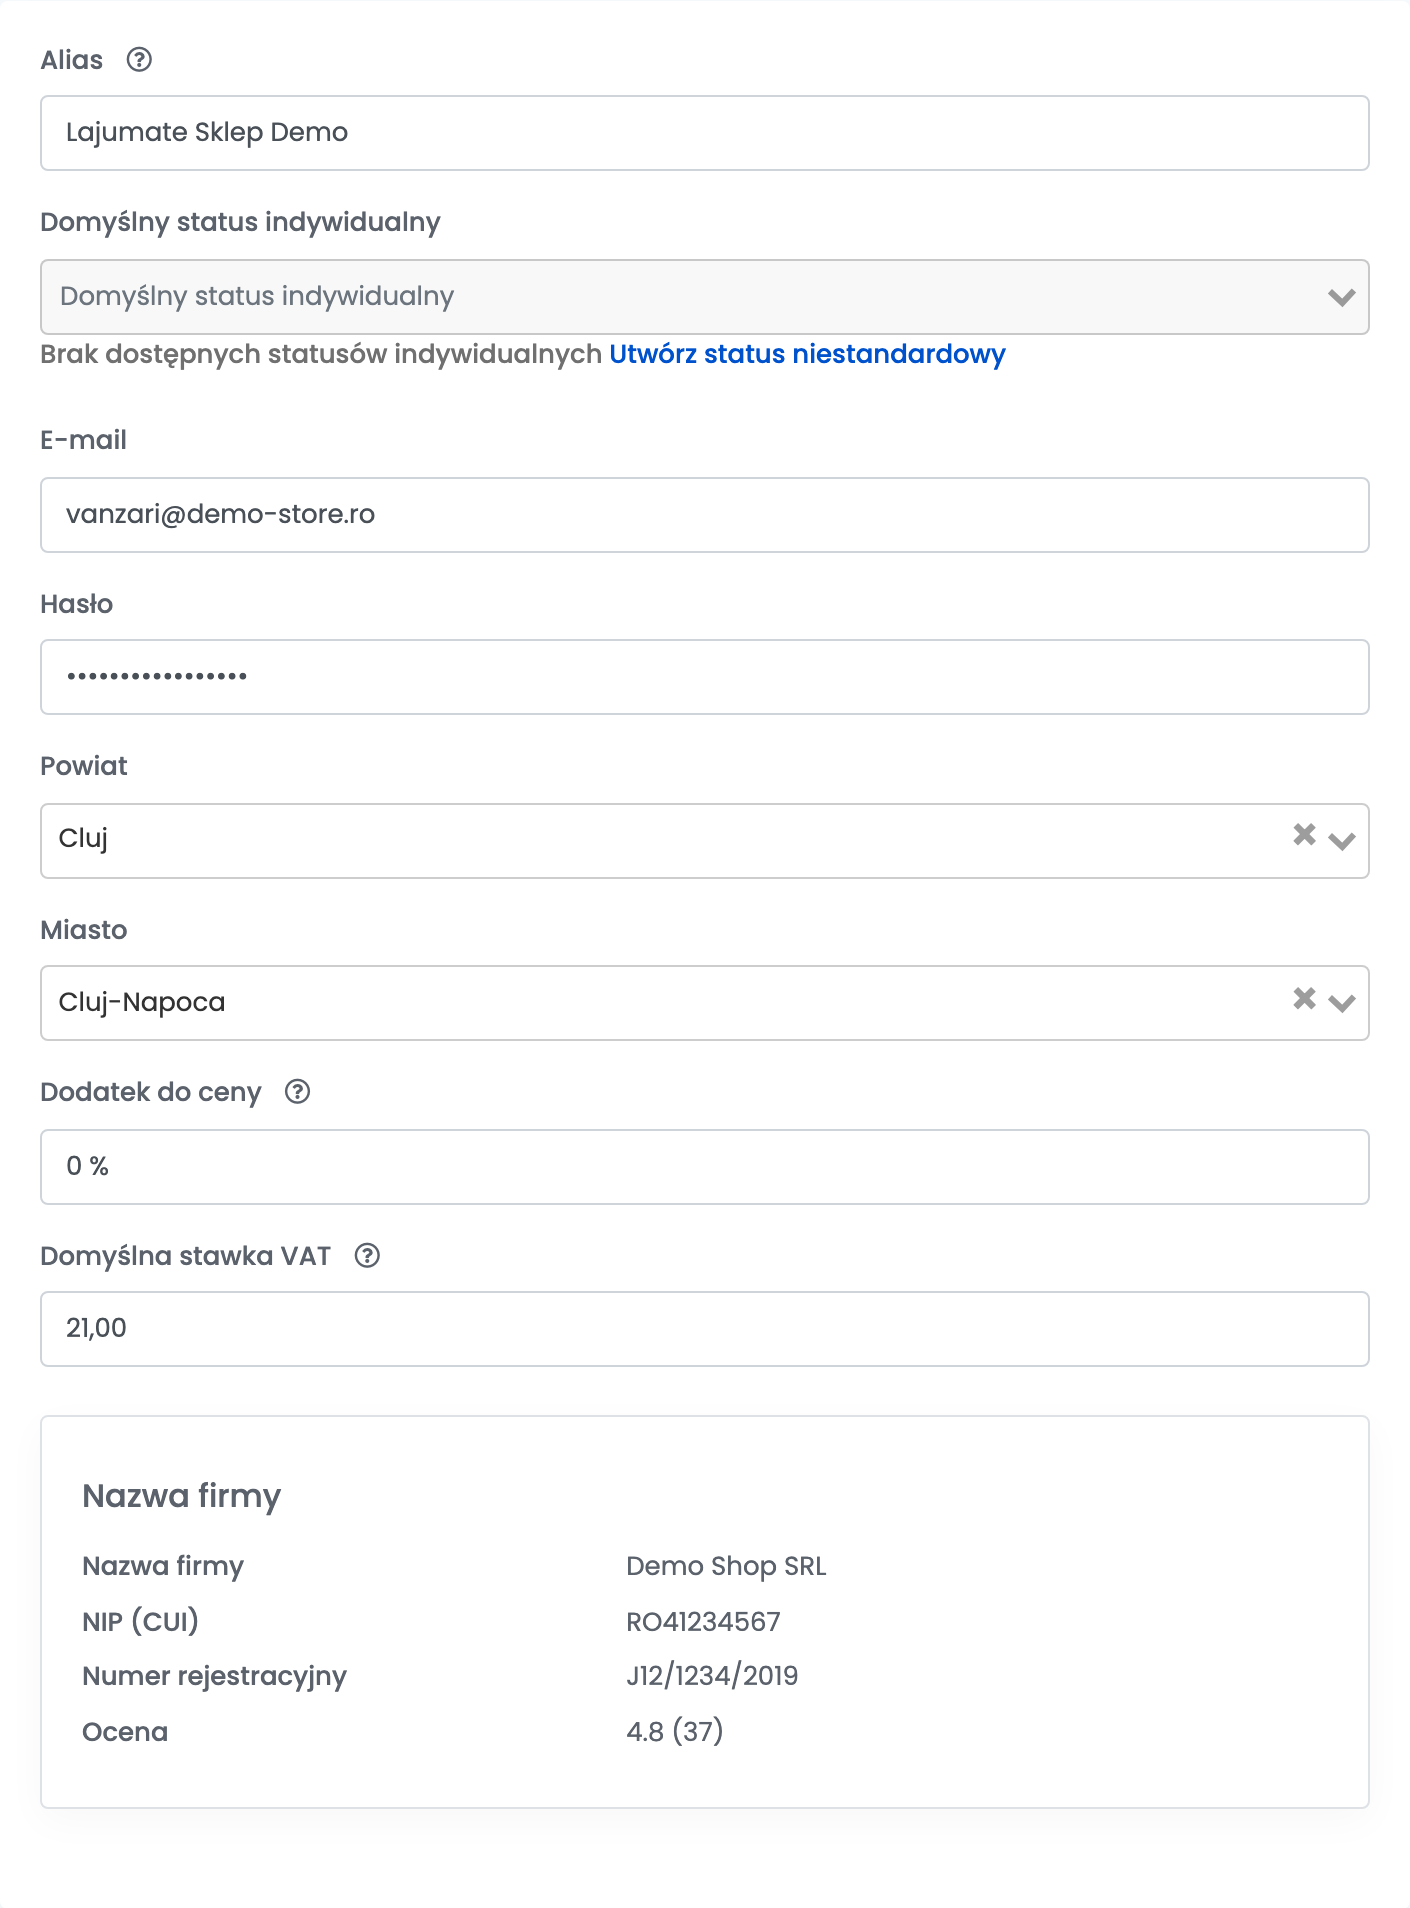The width and height of the screenshot is (1410, 1908).
Task: Click the Domyślna stawka VAT help icon
Action: coord(367,1255)
